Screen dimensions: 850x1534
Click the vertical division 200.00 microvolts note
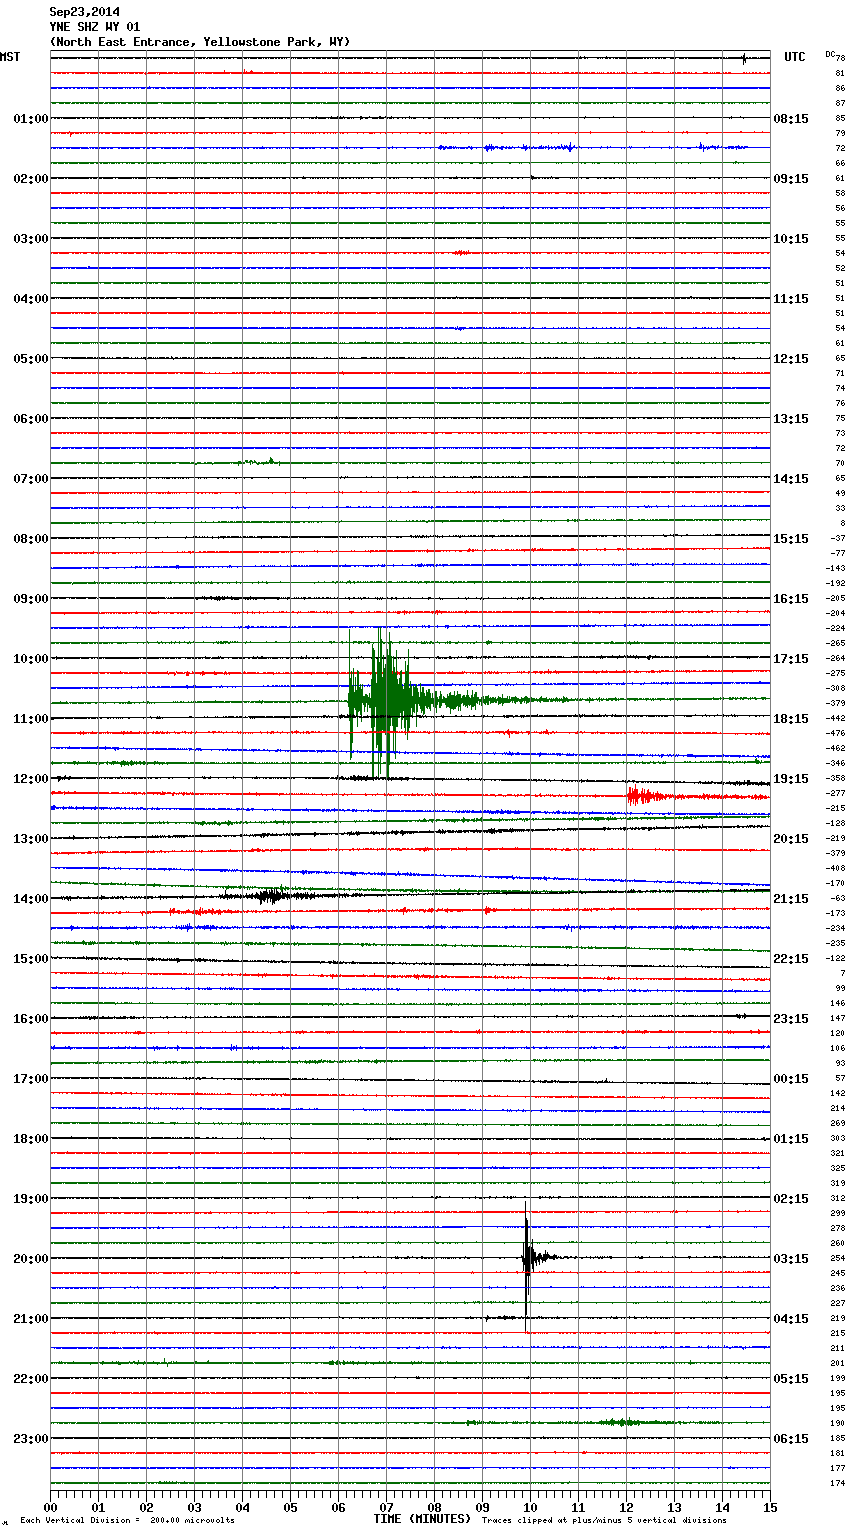[127, 1520]
